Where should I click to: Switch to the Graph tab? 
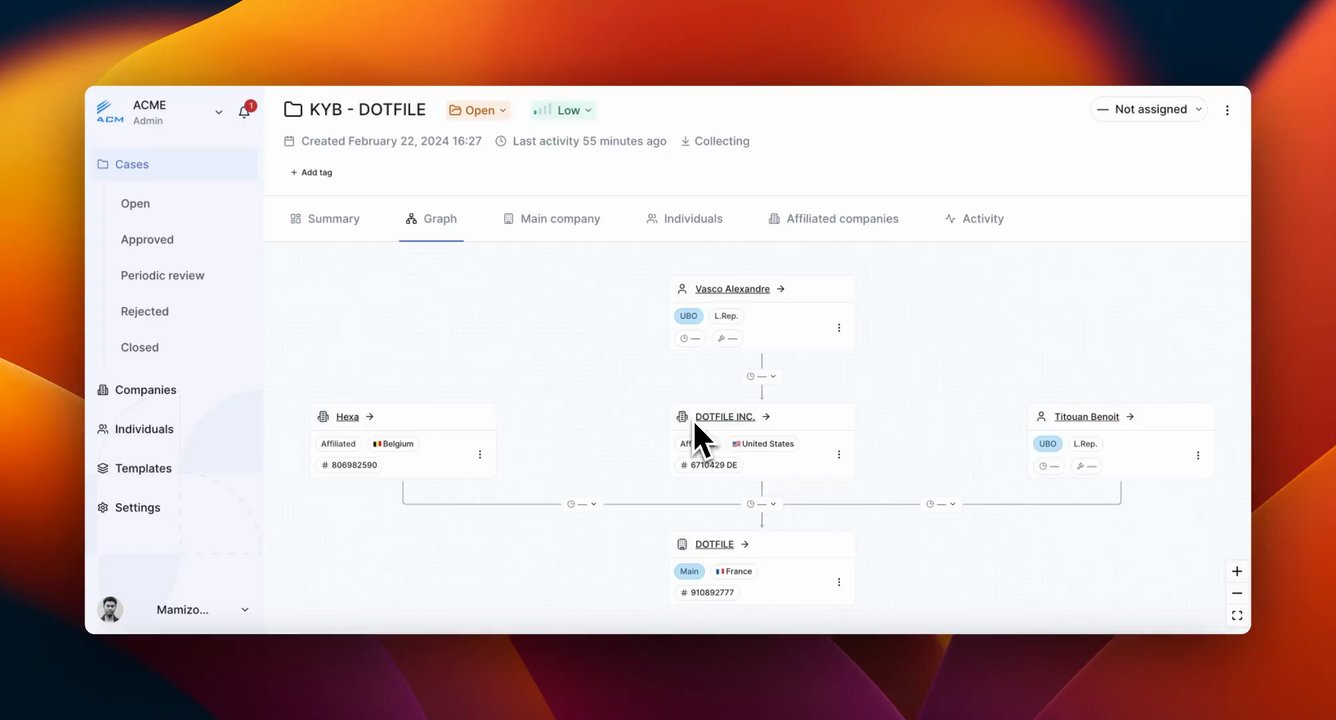431,218
